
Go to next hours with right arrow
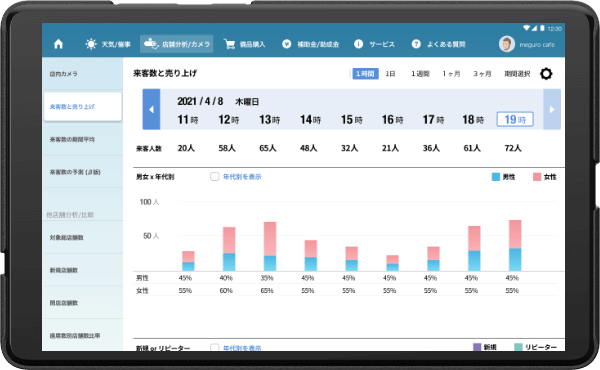click(552, 109)
